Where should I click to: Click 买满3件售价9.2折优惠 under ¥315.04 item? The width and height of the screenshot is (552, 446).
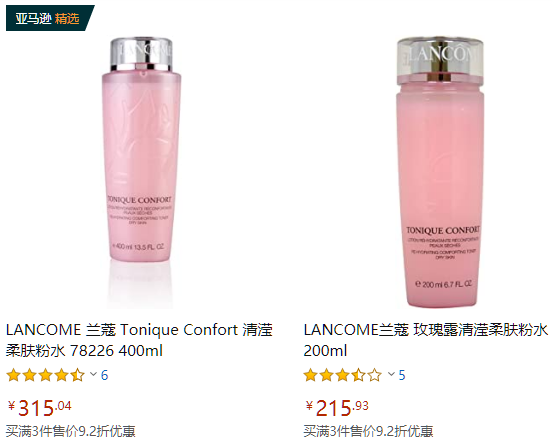tap(71, 431)
